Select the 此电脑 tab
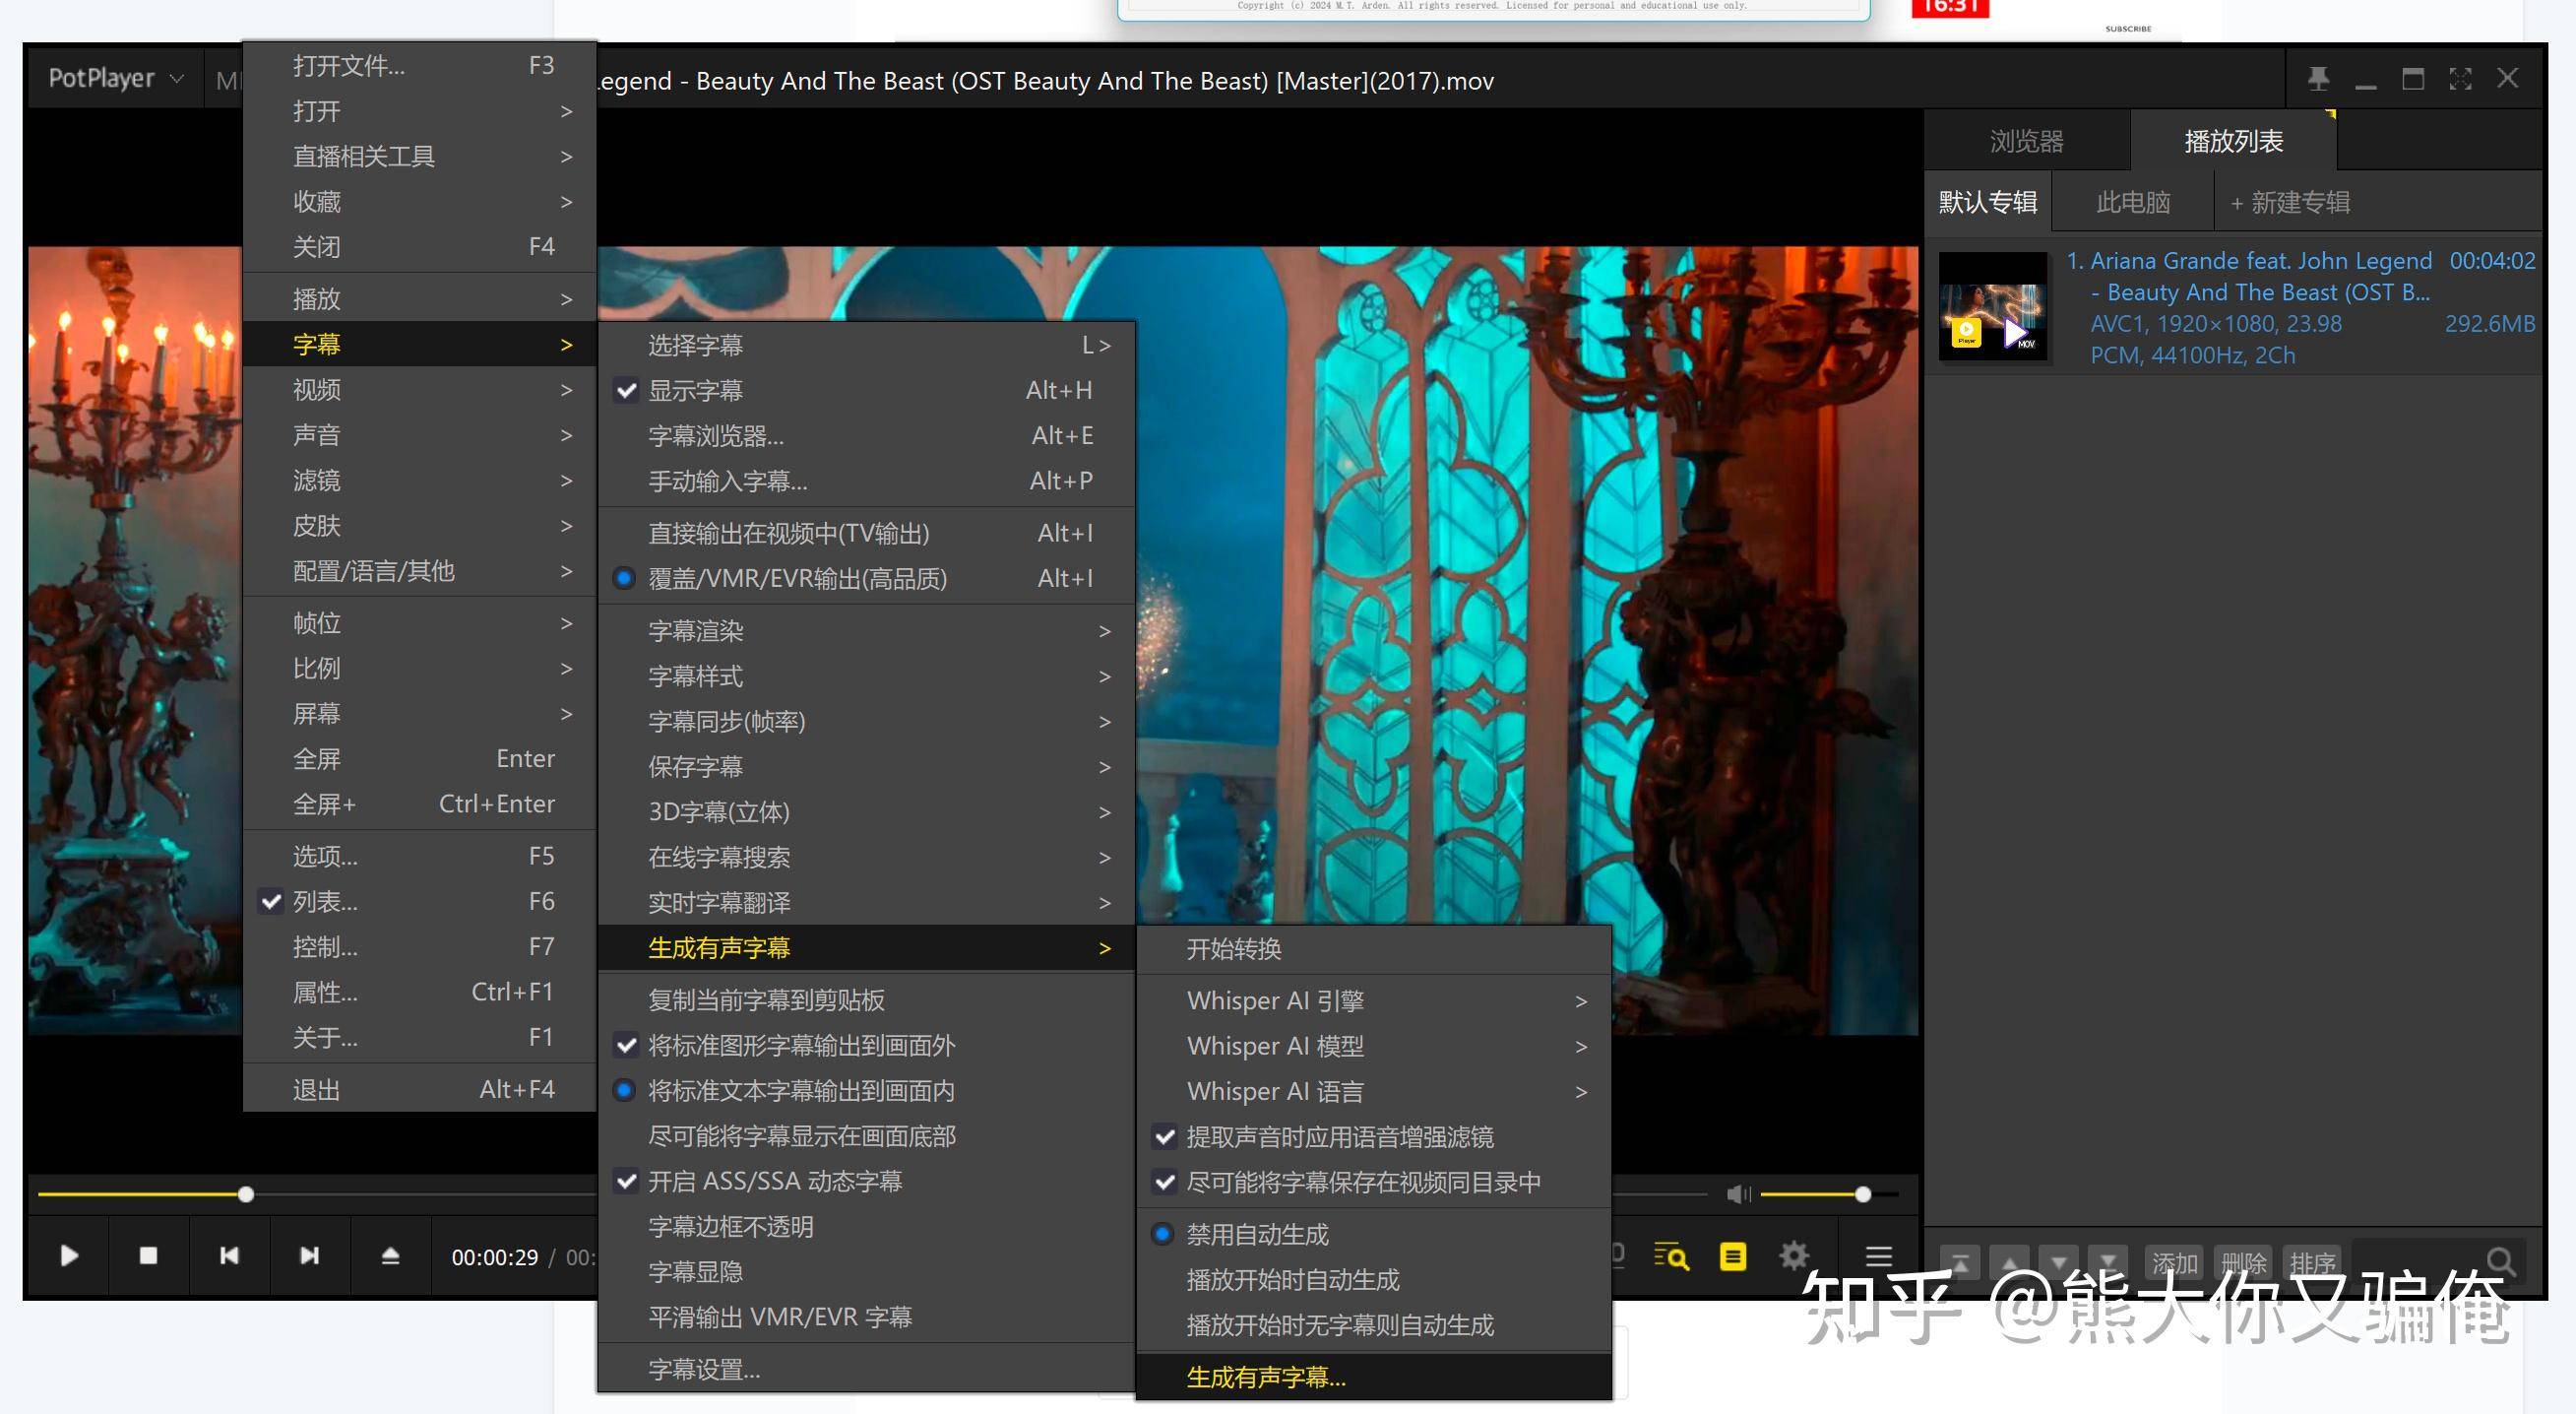 2132,202
